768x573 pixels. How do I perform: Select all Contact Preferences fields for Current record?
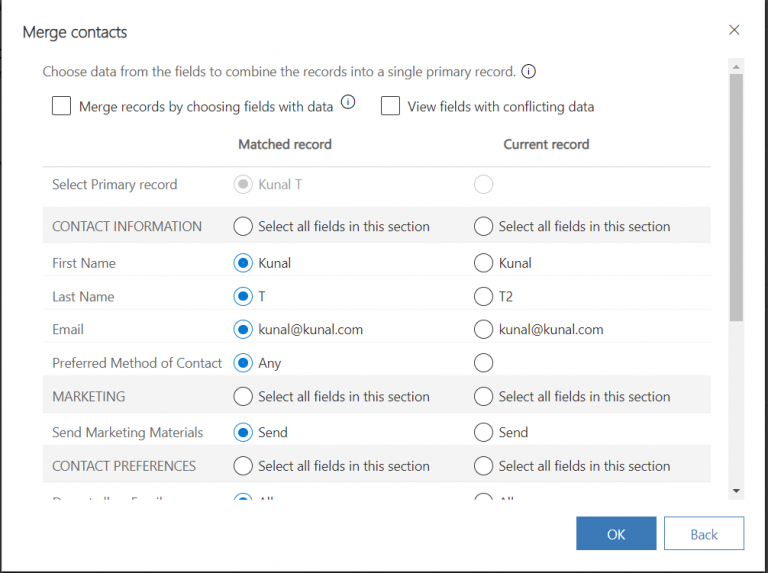coord(483,466)
